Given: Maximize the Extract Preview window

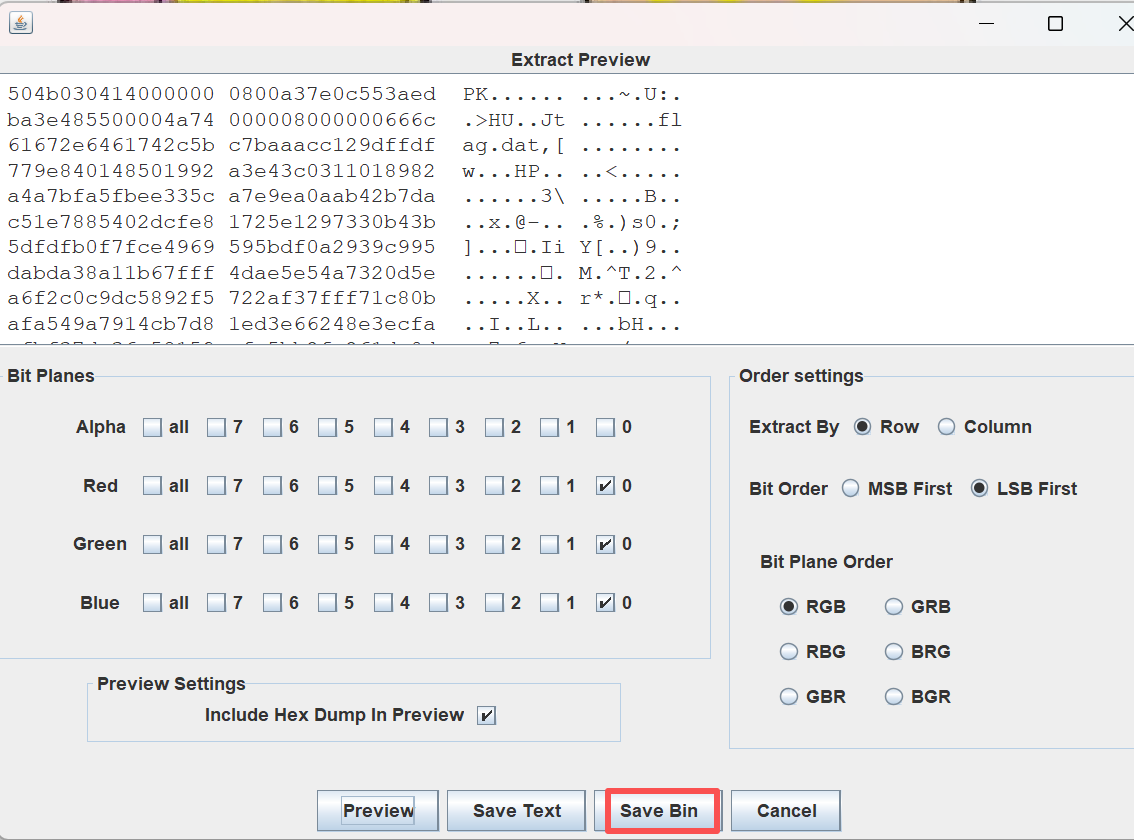Looking at the screenshot, I should pos(1055,24).
